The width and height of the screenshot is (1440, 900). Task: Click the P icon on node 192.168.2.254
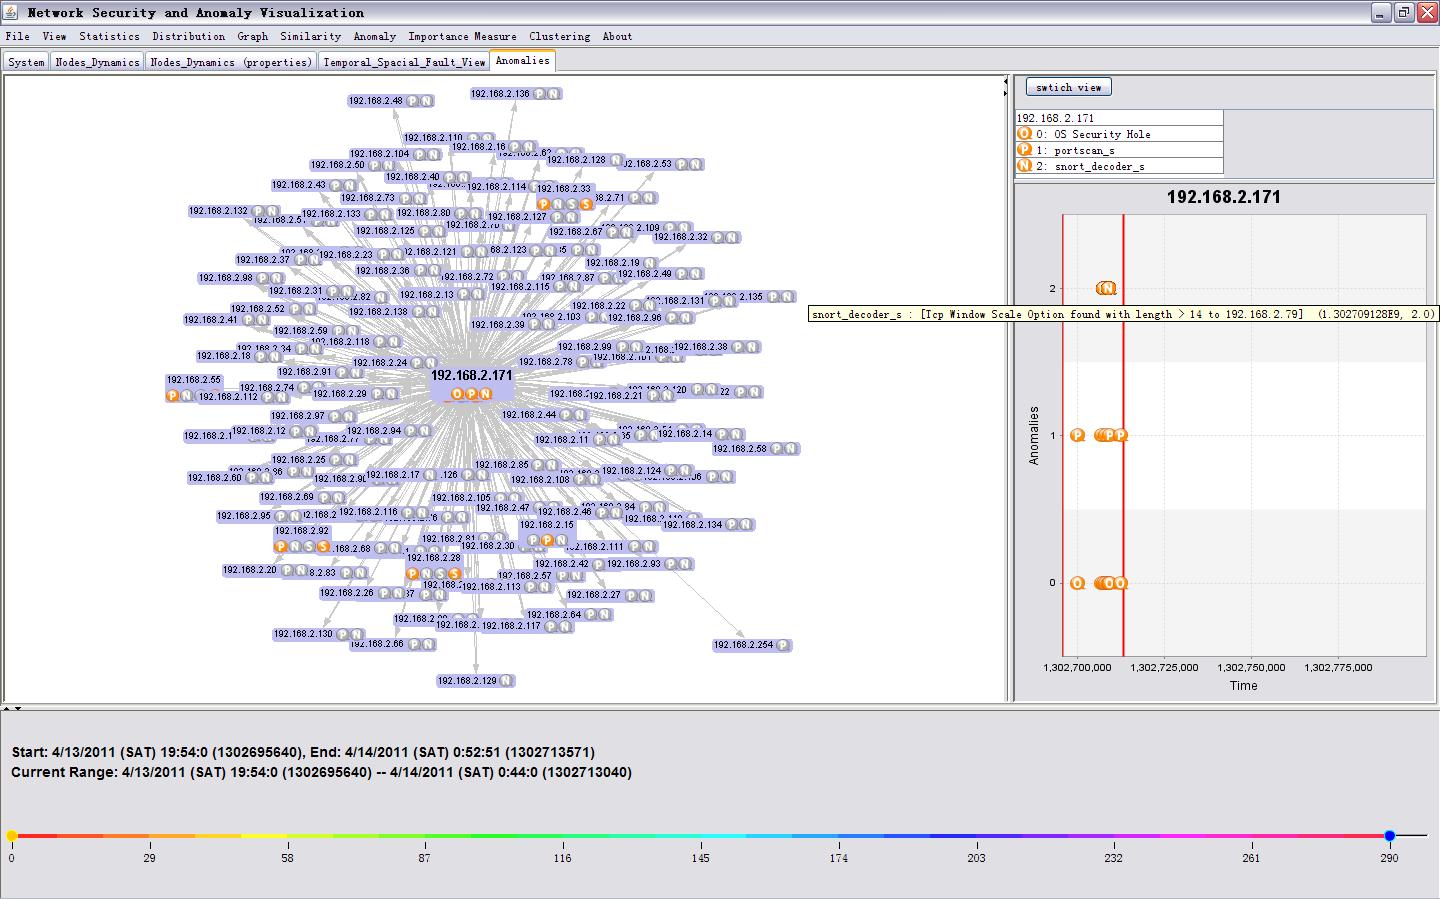tap(782, 646)
